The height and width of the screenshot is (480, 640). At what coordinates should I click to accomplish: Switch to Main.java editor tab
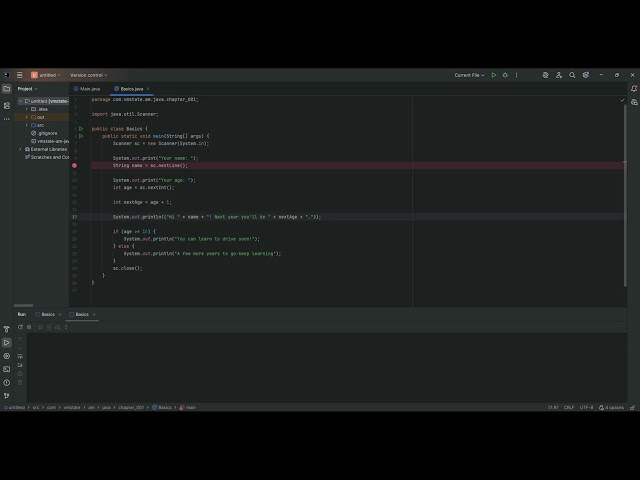click(x=87, y=89)
